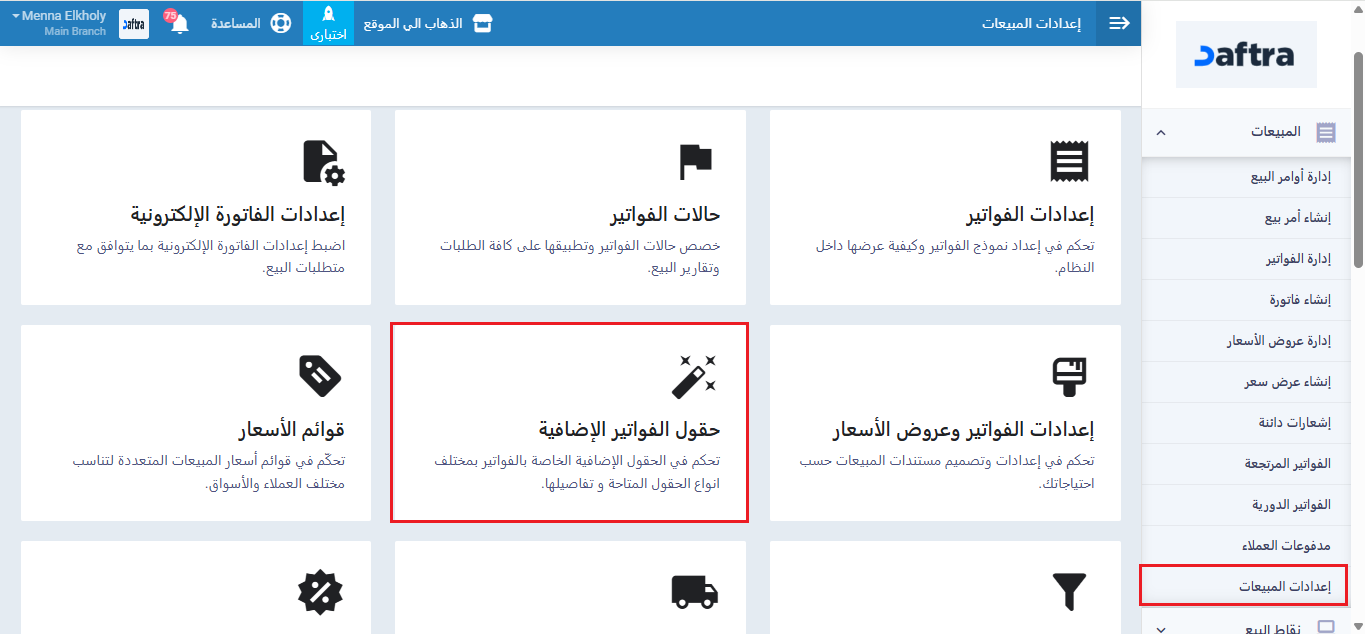Click the المساعدة help button
The height and width of the screenshot is (634, 1365).
coord(236,23)
